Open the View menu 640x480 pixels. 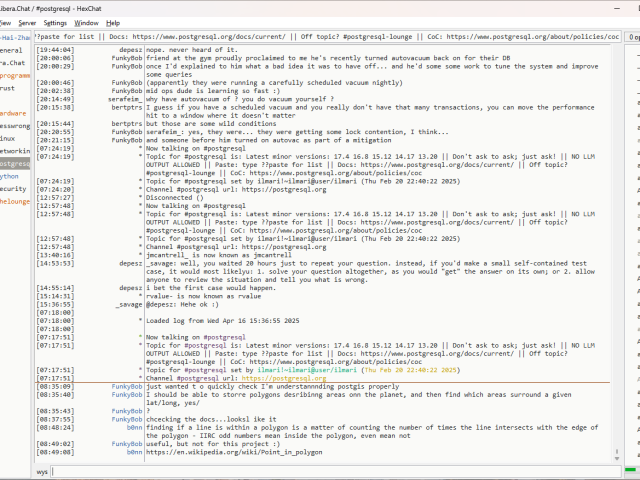(6, 22)
